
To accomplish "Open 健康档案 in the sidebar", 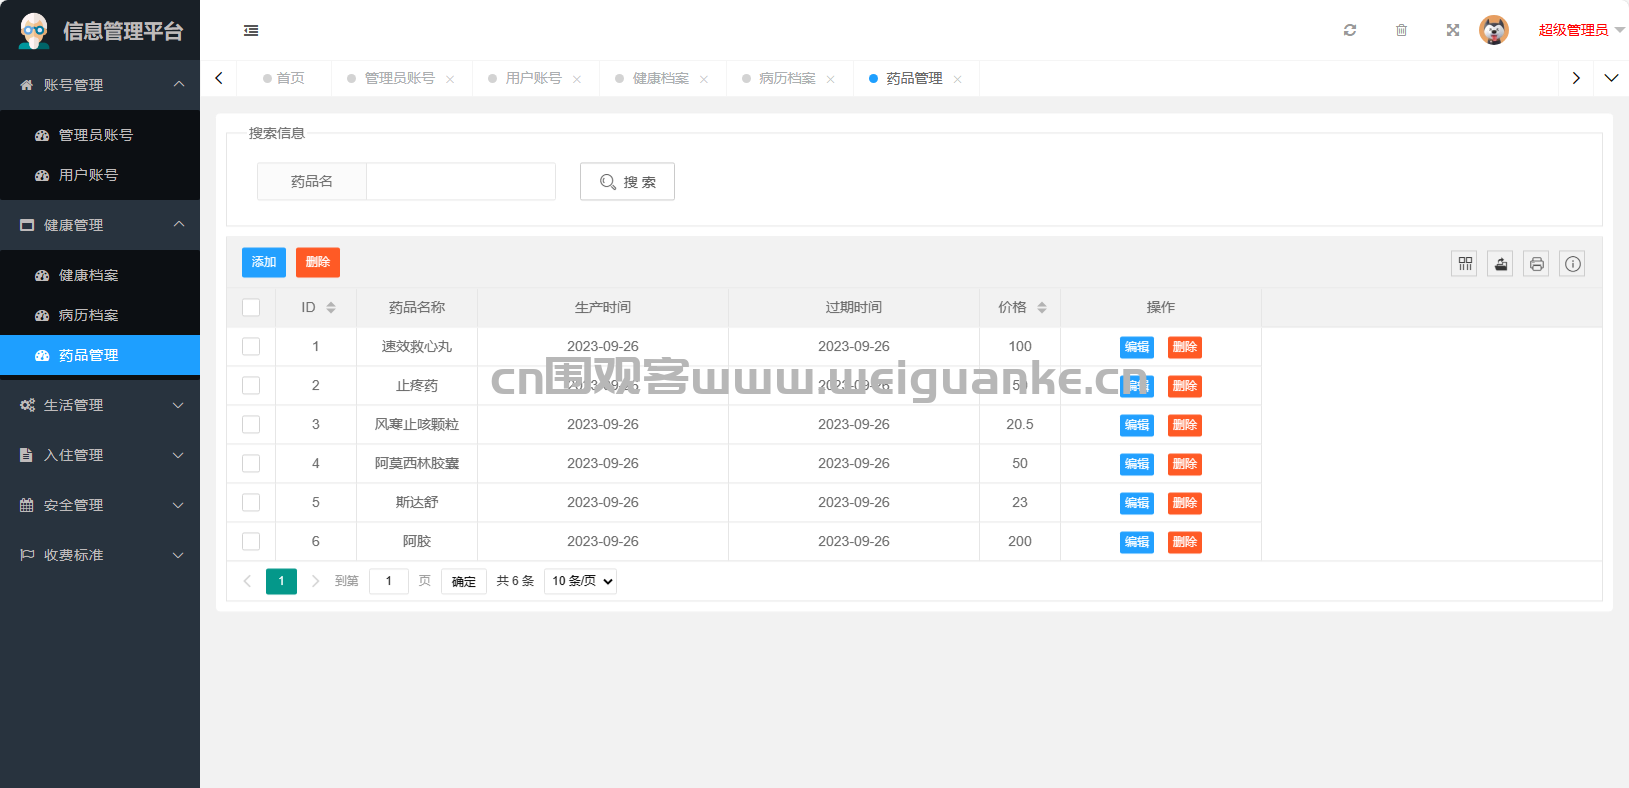I will [100, 275].
